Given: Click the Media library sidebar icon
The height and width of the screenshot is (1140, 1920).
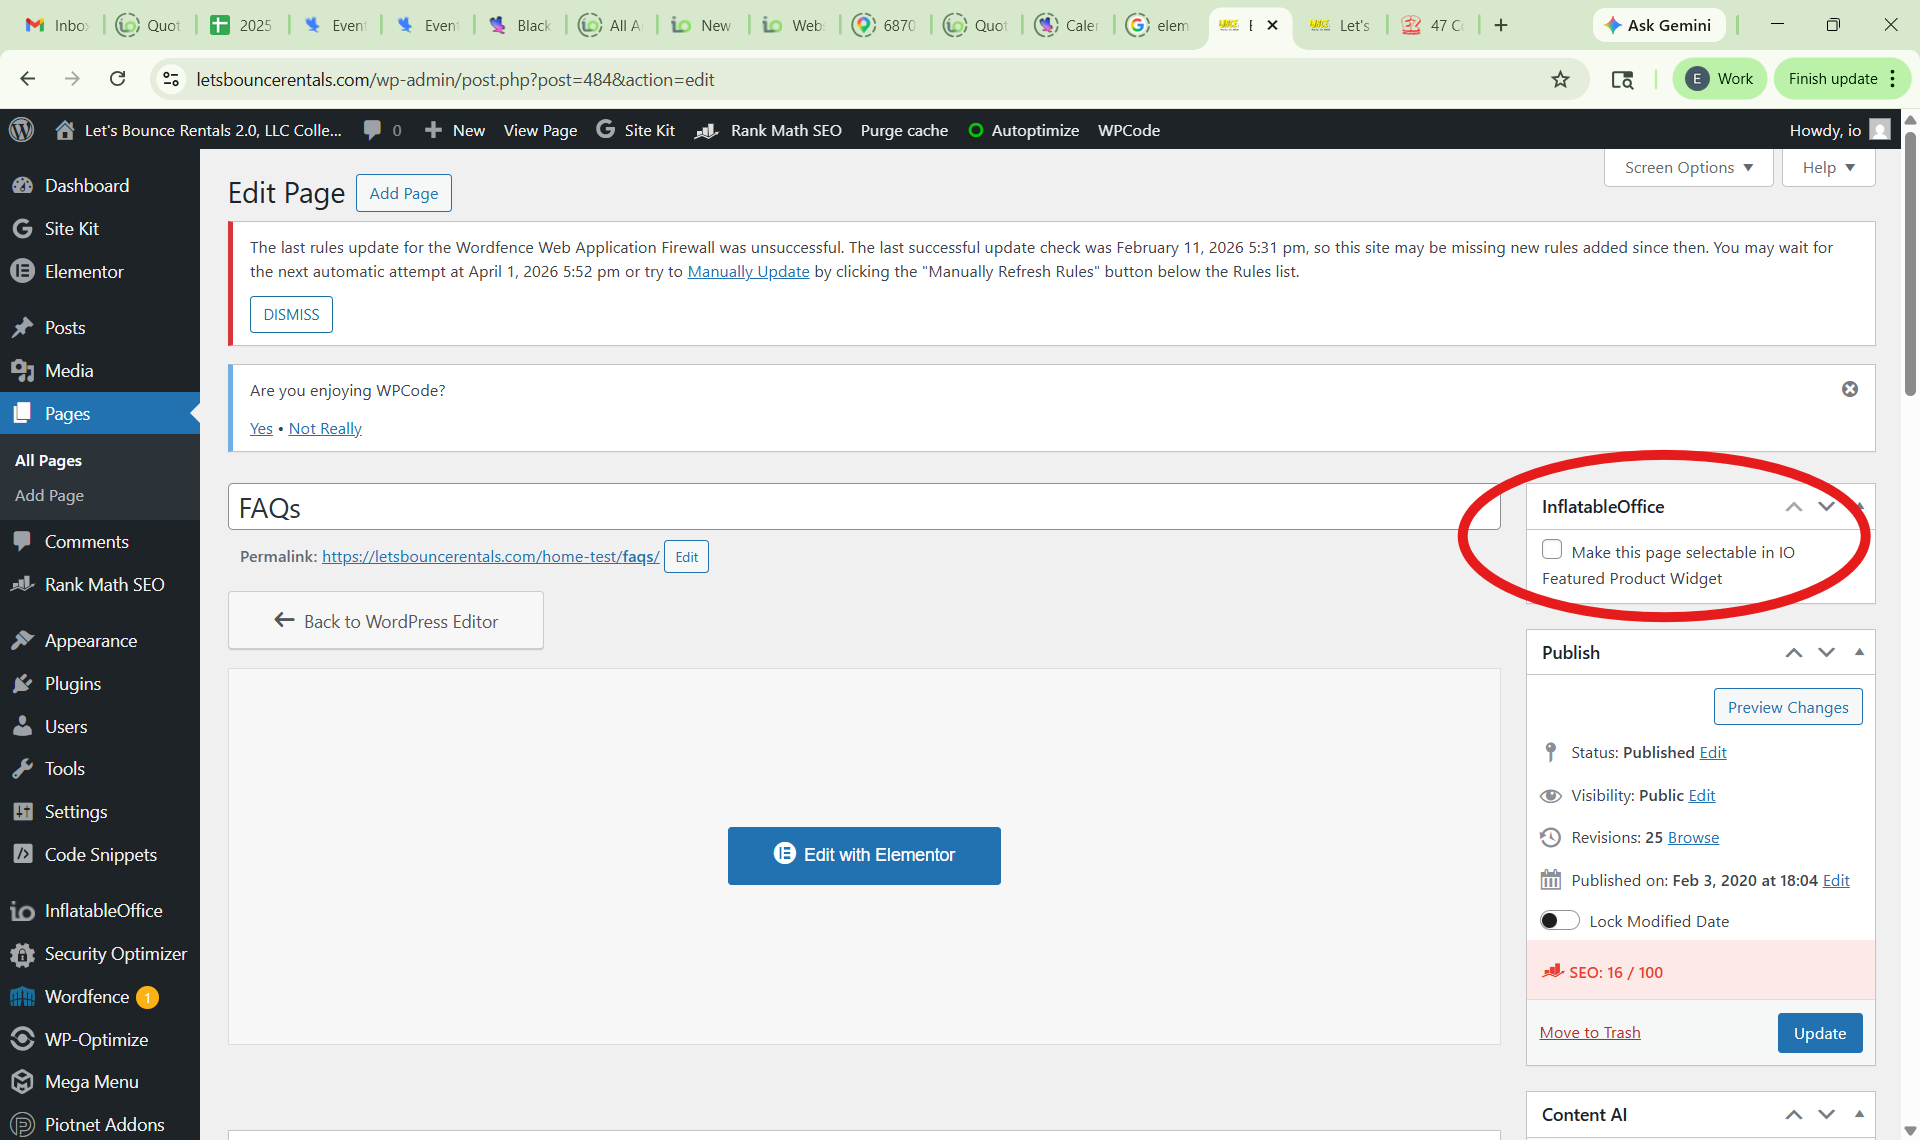Looking at the screenshot, I should 22,370.
